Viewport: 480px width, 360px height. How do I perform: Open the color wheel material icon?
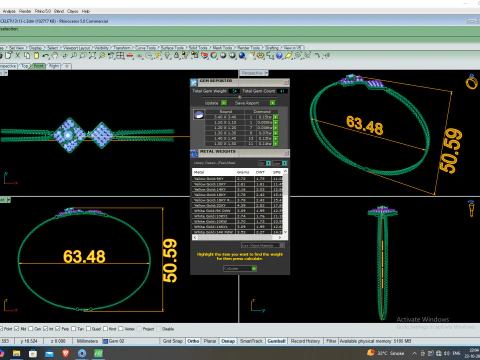pos(213,56)
